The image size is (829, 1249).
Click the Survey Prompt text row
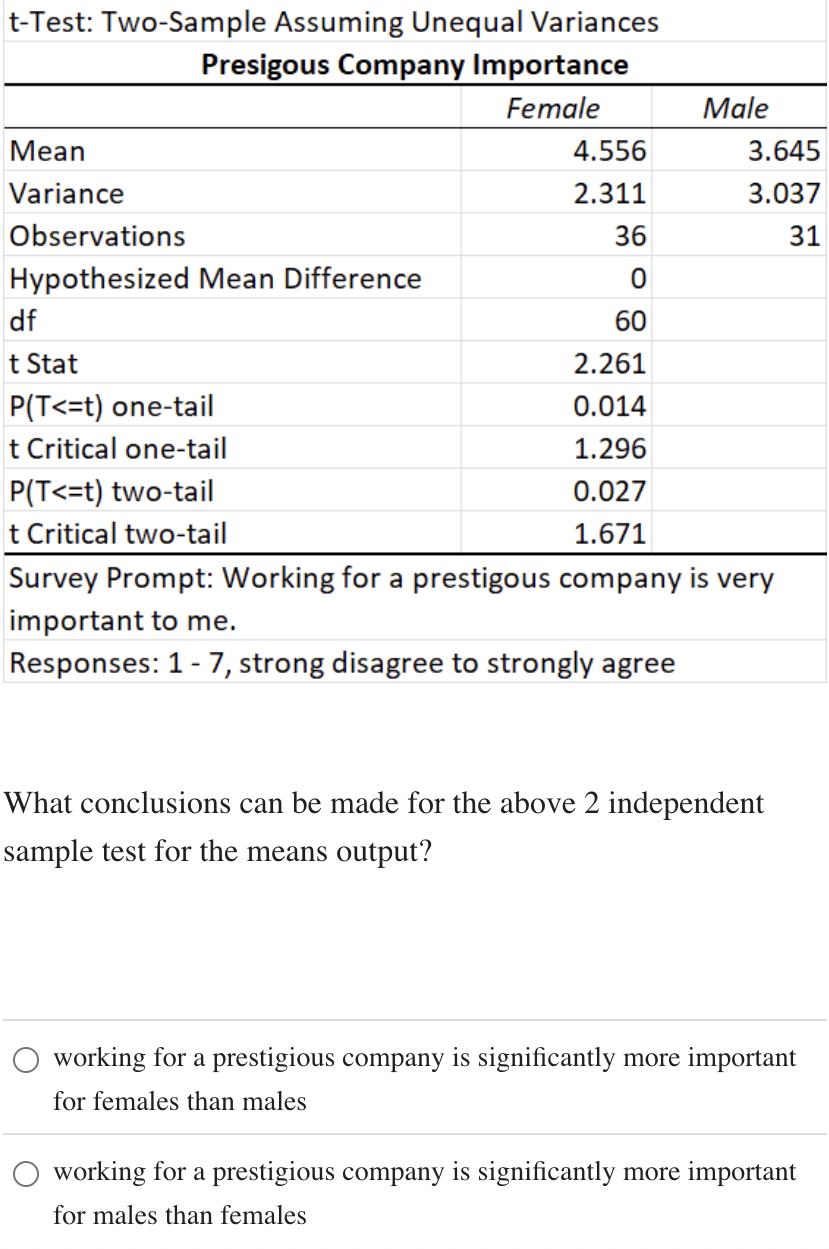tap(390, 598)
